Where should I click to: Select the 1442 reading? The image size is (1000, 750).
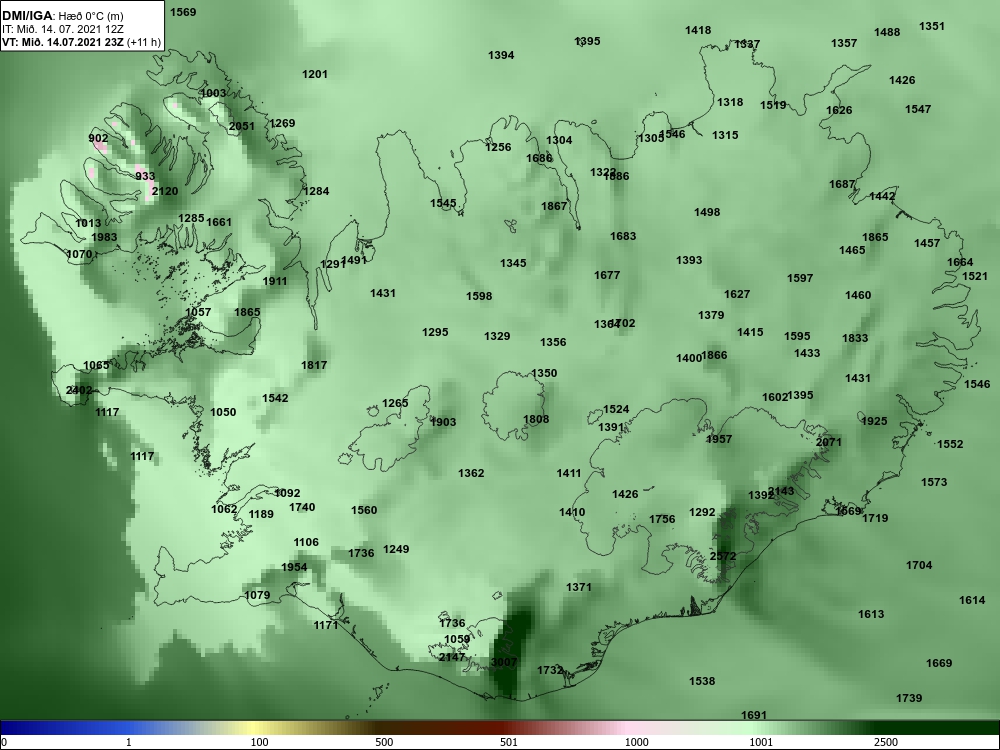pos(882,196)
